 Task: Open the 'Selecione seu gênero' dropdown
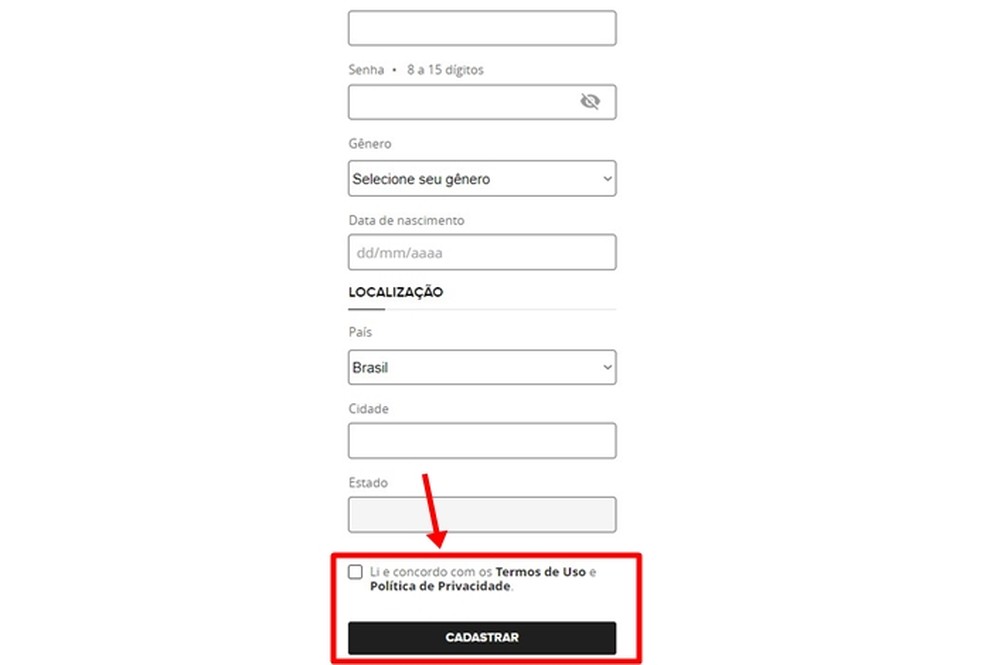pos(482,179)
